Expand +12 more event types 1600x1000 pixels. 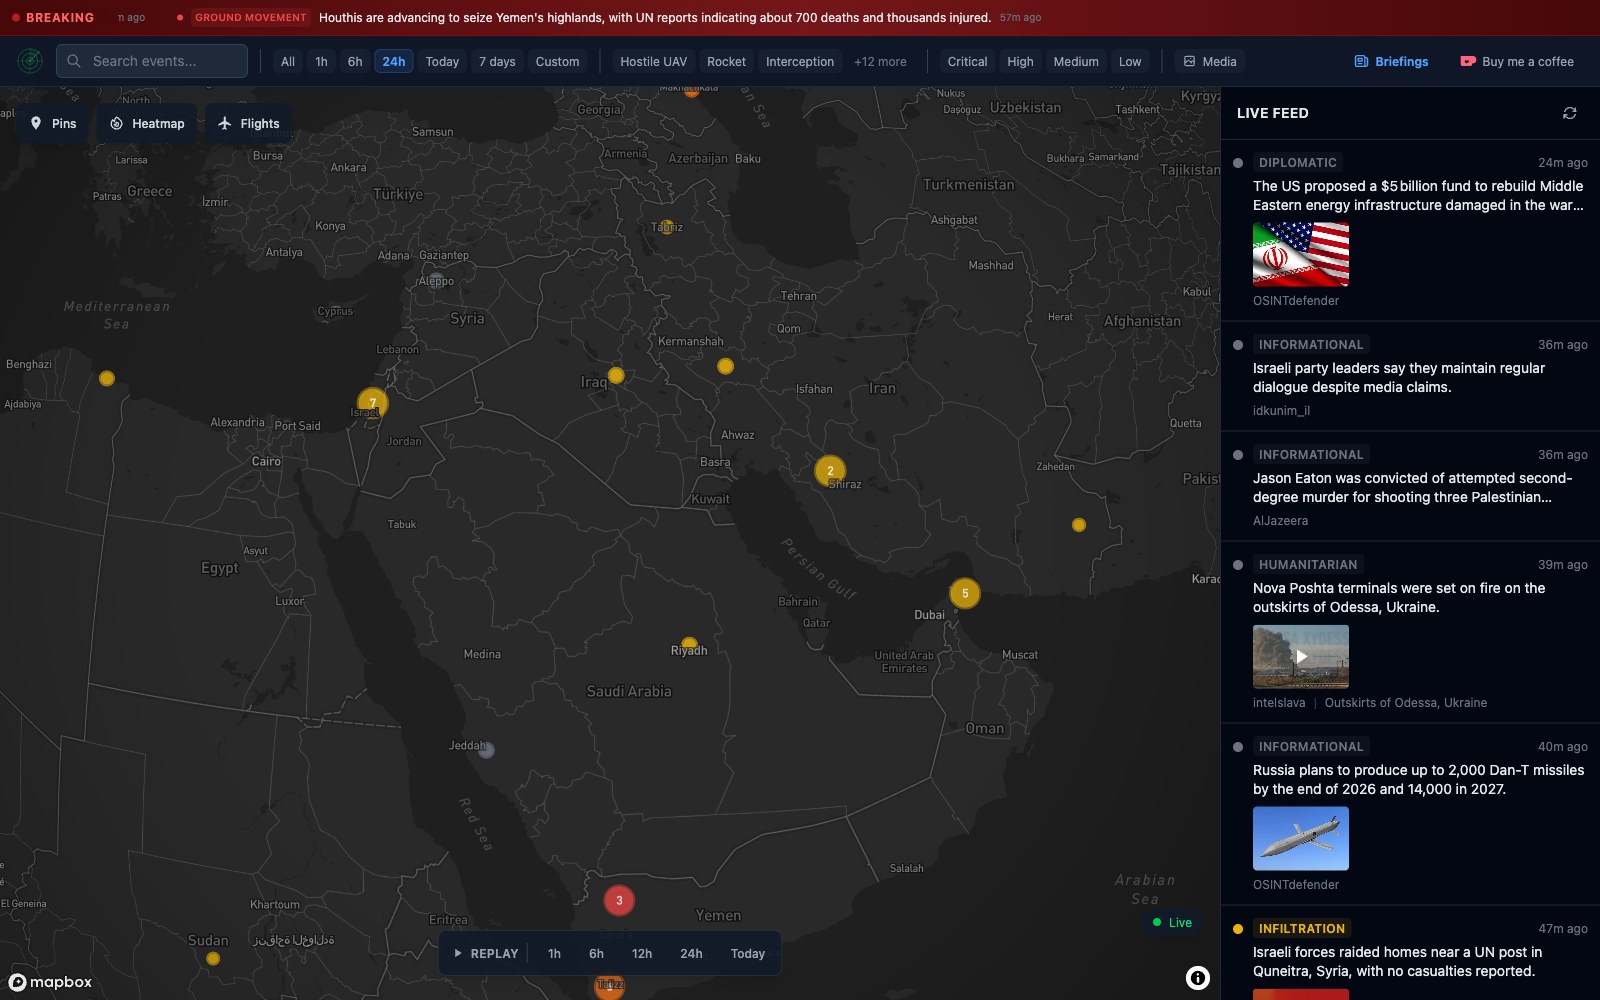pyautogui.click(x=880, y=61)
